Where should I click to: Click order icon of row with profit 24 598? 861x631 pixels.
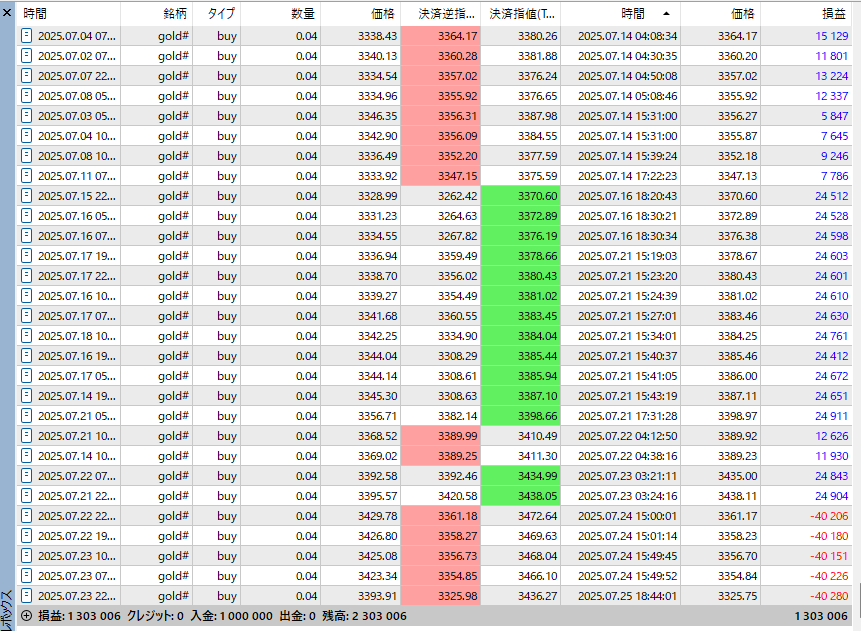[x=26, y=236]
